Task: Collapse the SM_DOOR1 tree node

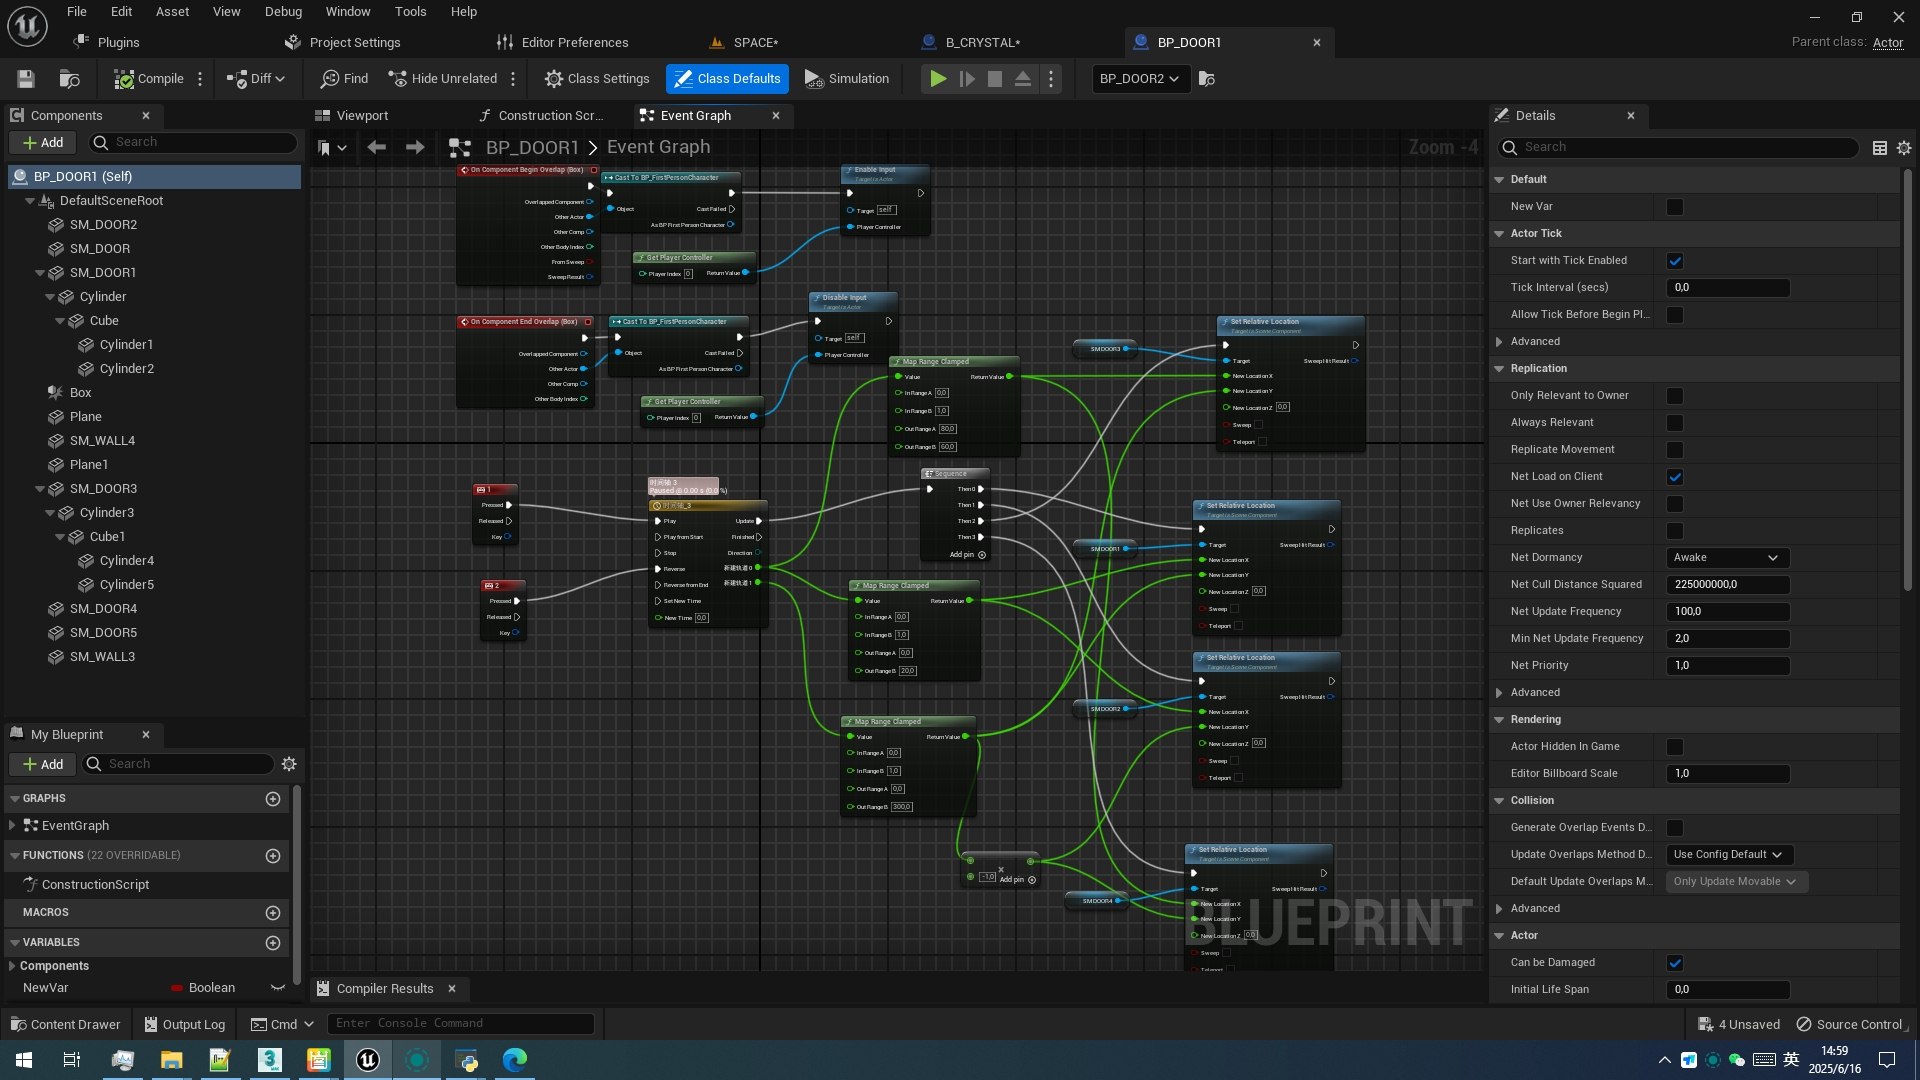Action: click(x=40, y=273)
